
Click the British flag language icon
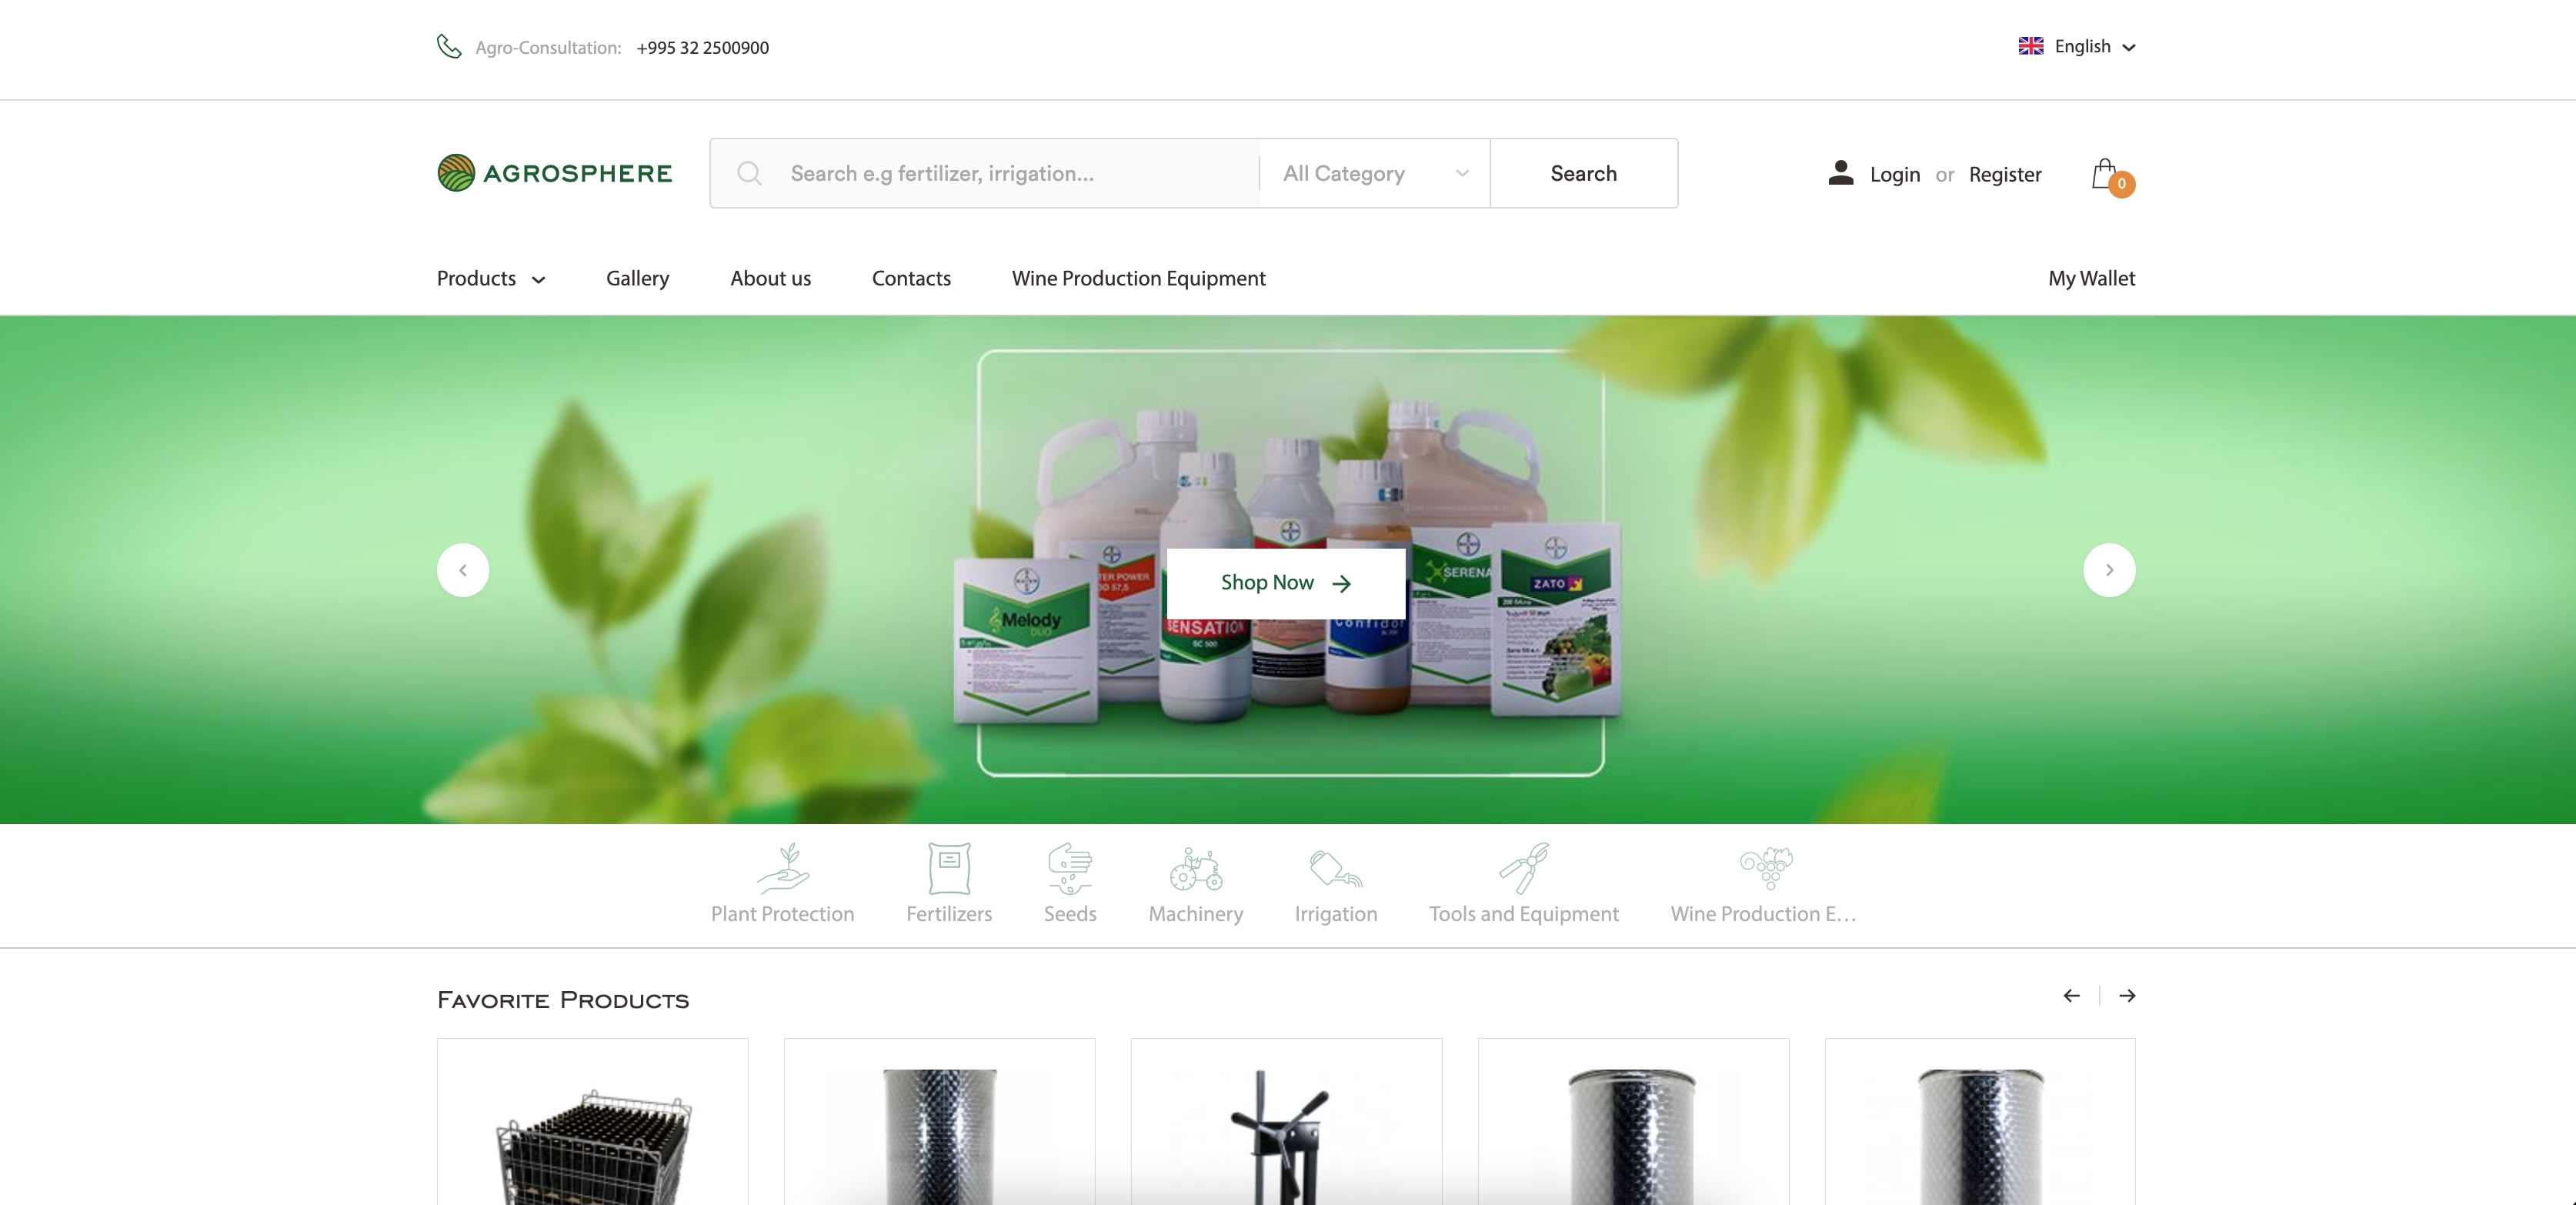pos(2030,45)
